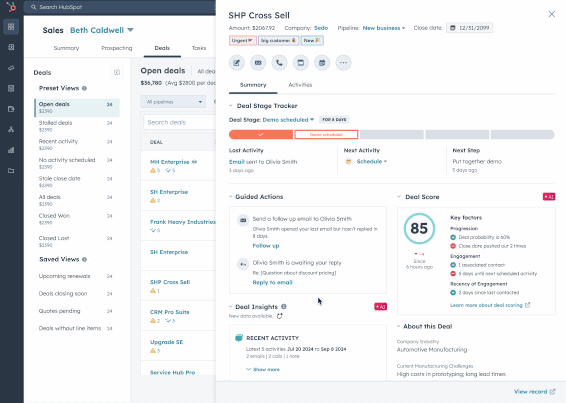Click the reply arrow icon in Guided Actions
Viewport: 566px width, 403px height.
243,264
